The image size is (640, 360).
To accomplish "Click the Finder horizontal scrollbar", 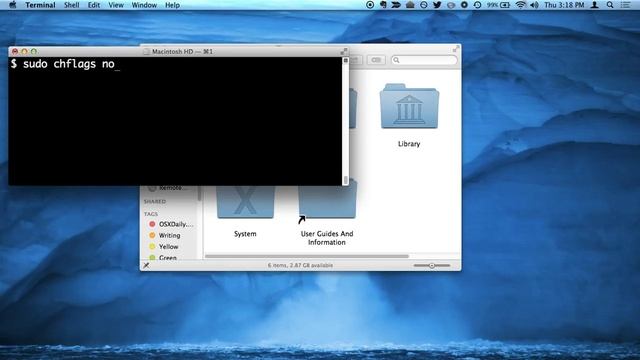I will click(307, 256).
